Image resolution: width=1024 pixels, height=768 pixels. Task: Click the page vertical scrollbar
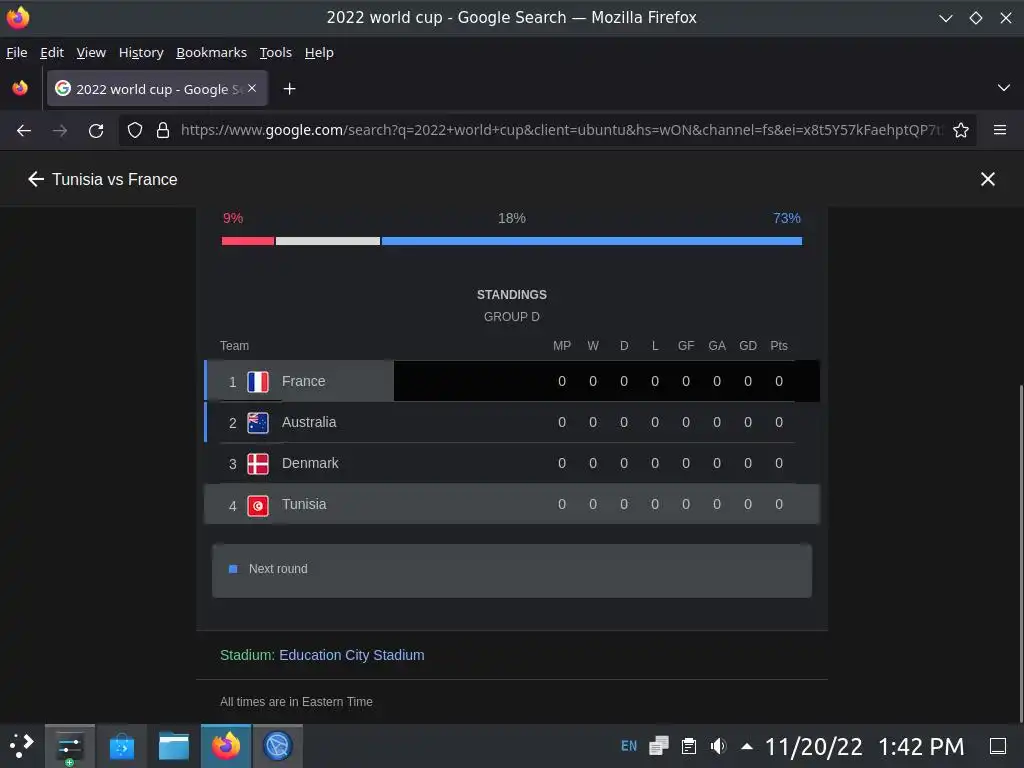point(1021,554)
